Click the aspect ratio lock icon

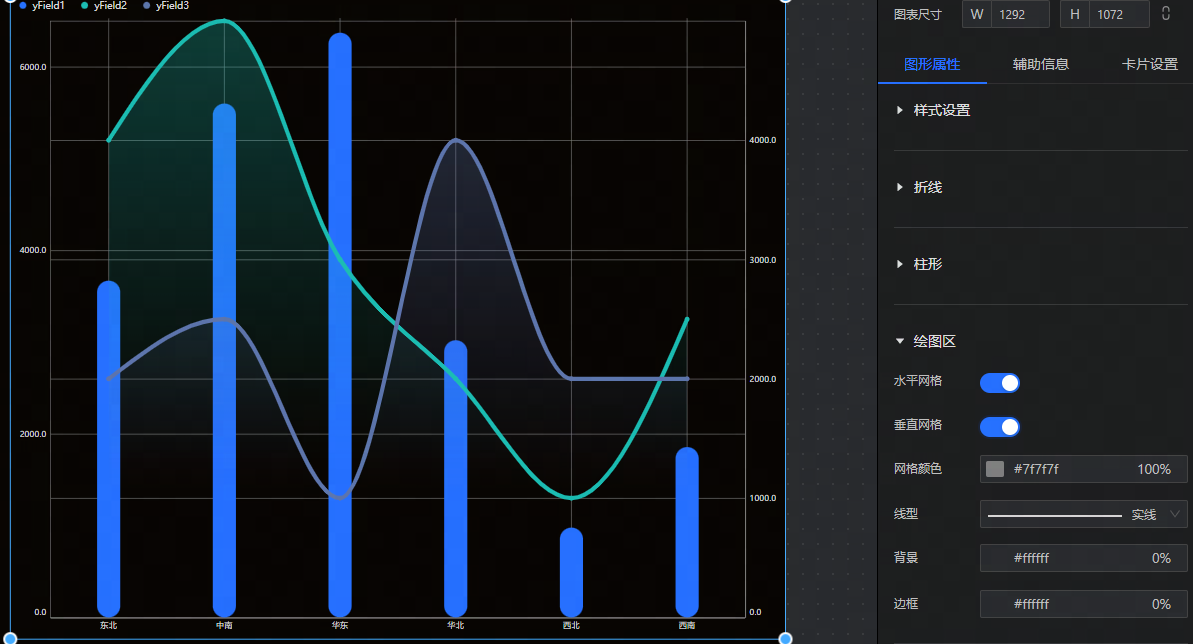point(1166,14)
